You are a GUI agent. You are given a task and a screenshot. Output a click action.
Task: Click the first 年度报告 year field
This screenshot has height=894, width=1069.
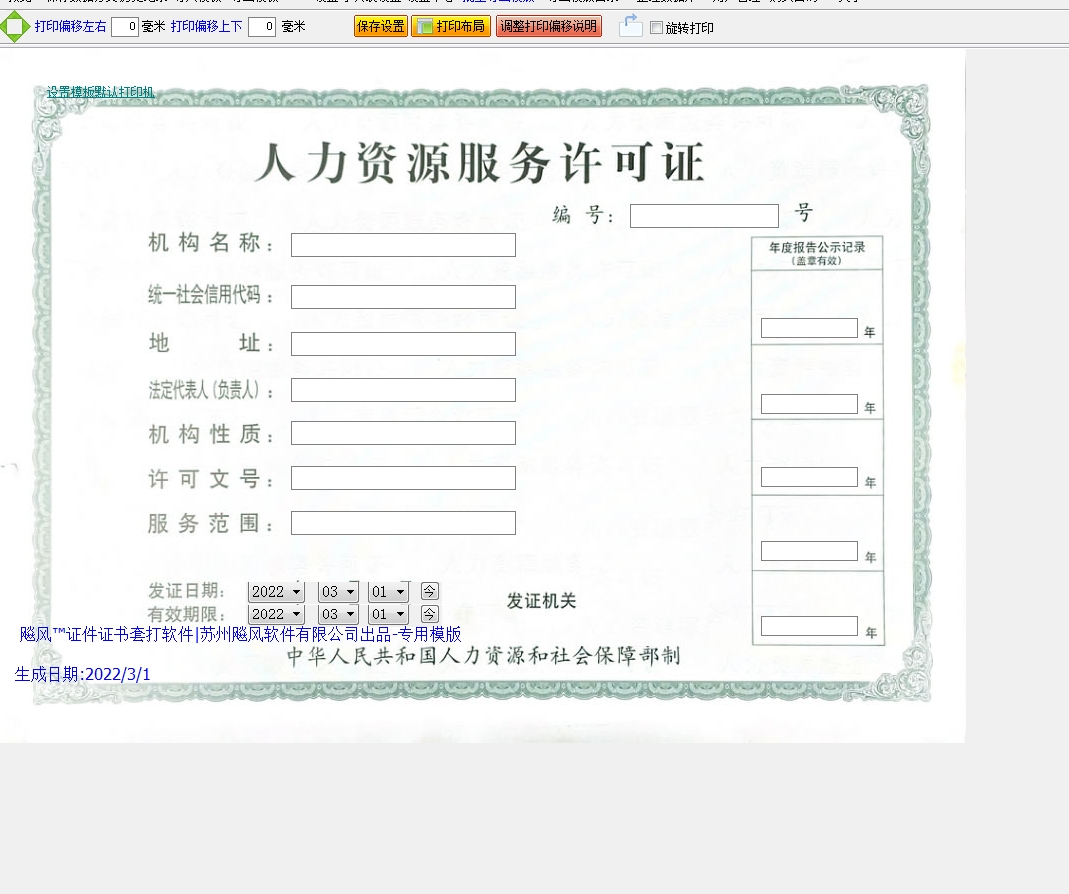pyautogui.click(x=809, y=328)
